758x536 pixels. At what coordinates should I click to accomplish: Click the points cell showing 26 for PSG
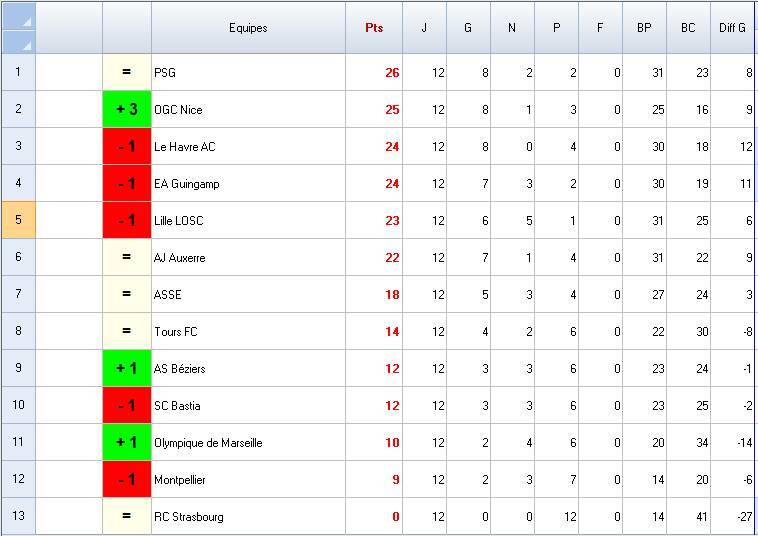[x=374, y=73]
